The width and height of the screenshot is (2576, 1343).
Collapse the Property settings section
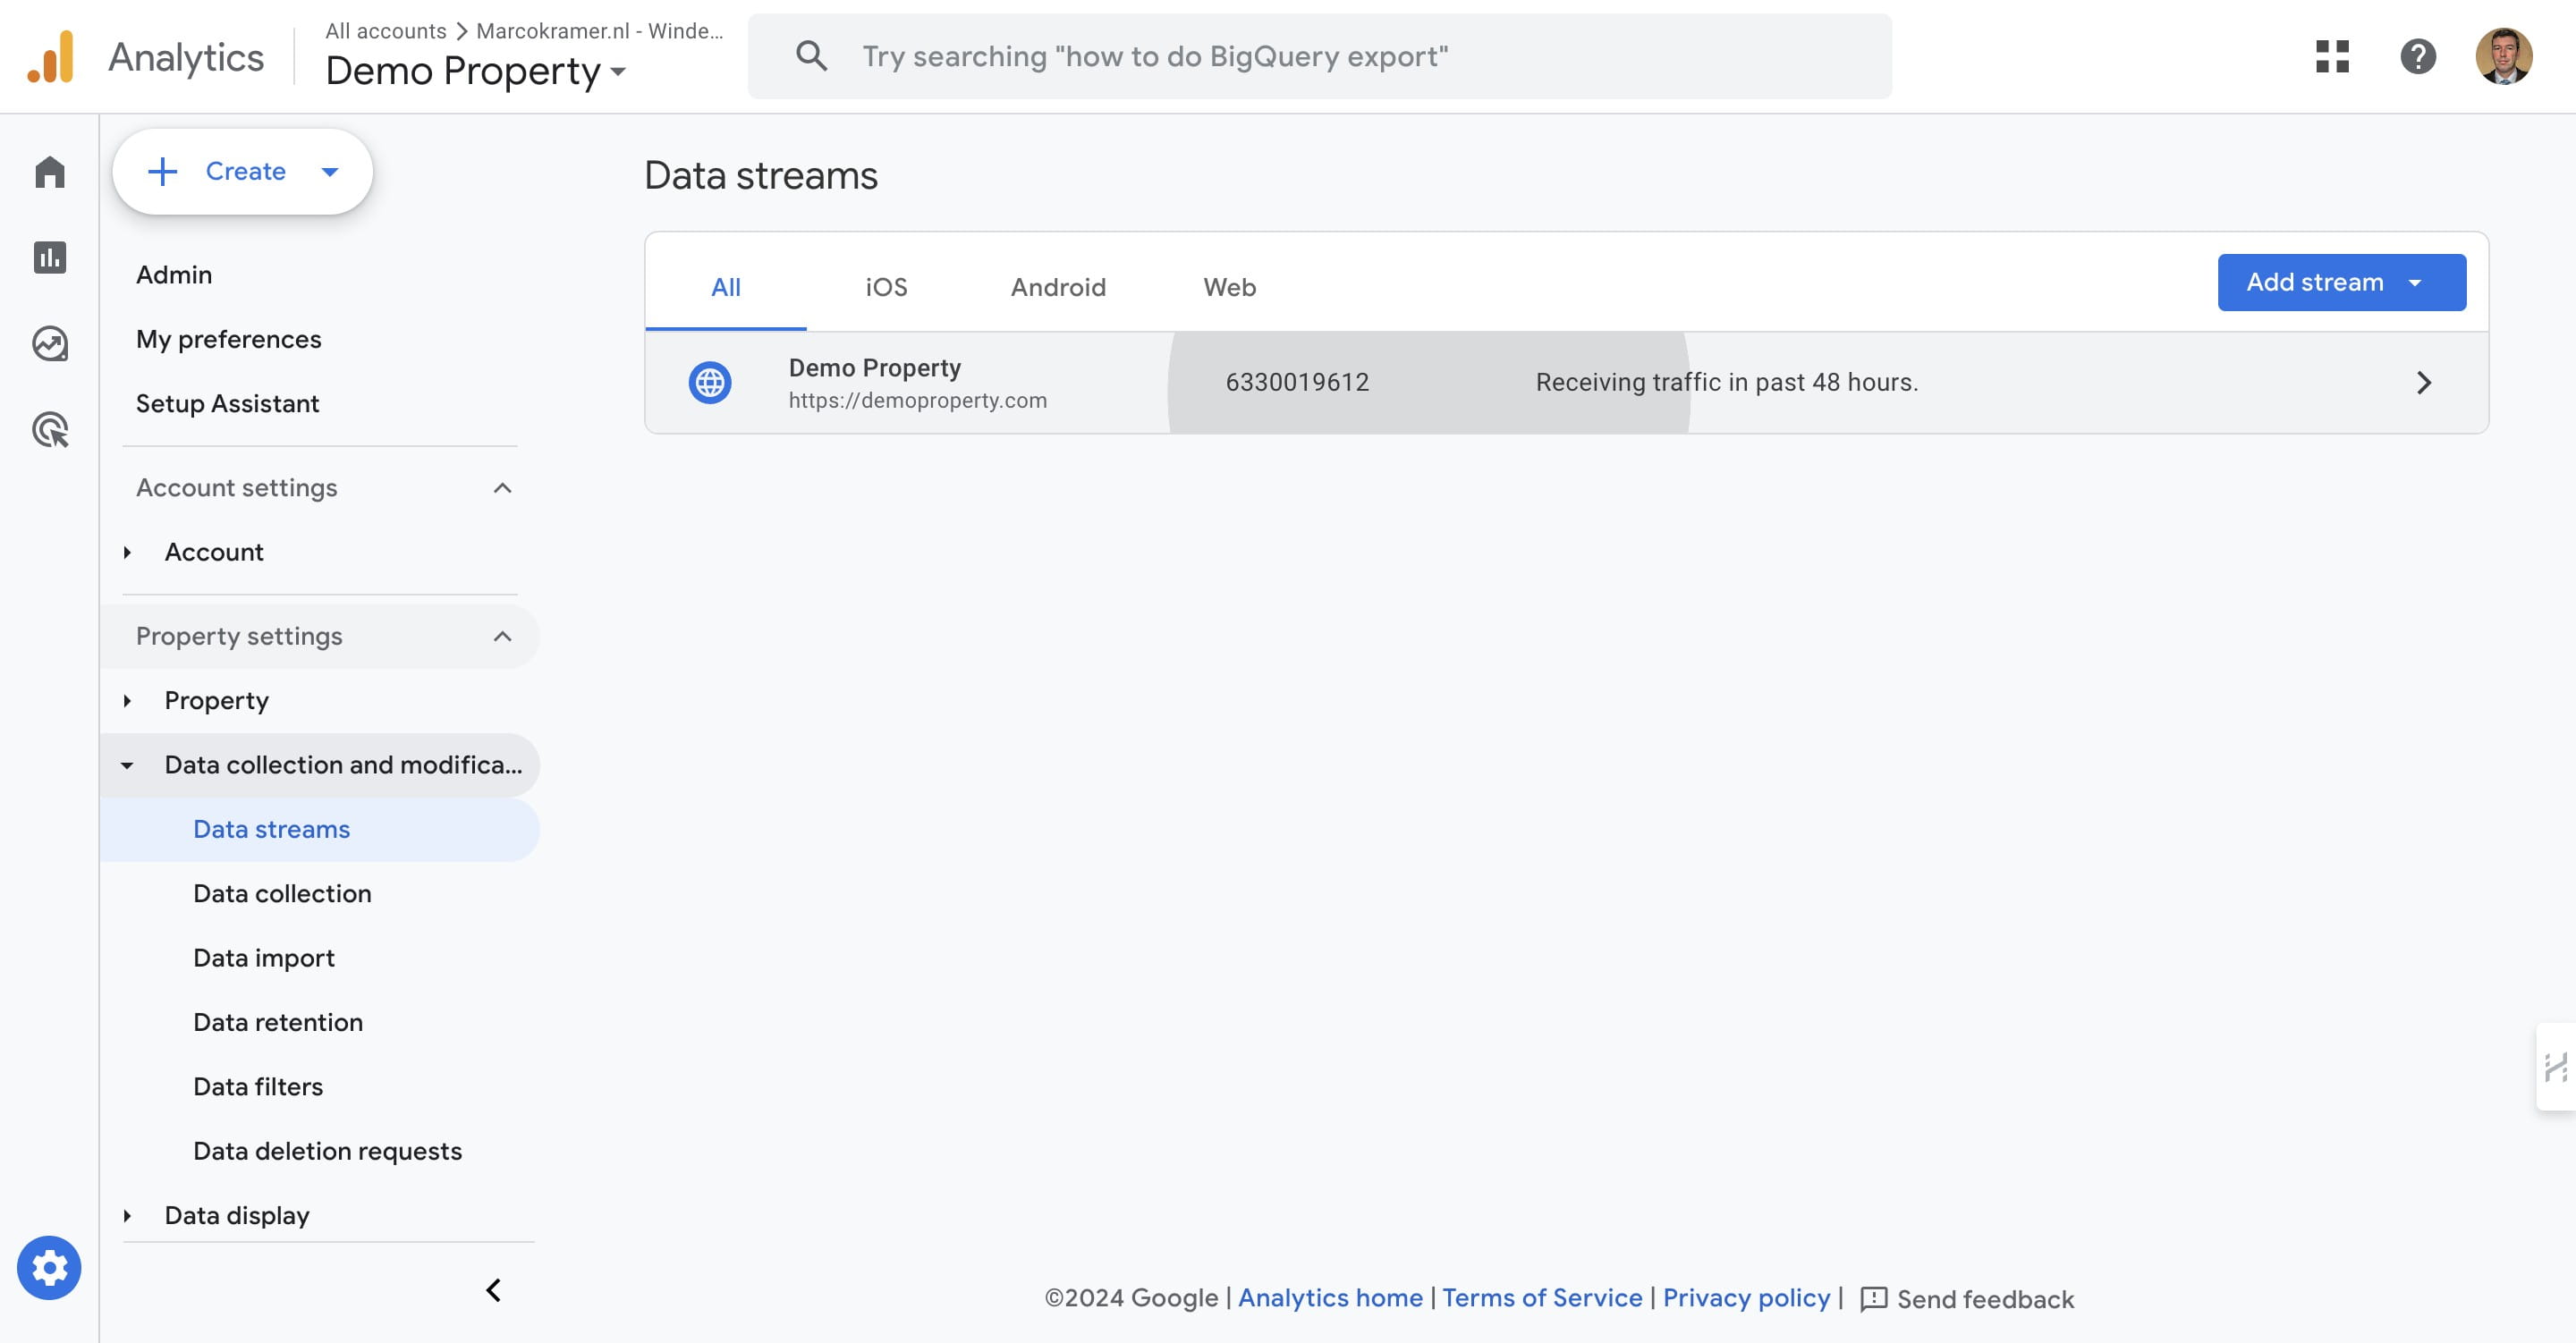(502, 636)
